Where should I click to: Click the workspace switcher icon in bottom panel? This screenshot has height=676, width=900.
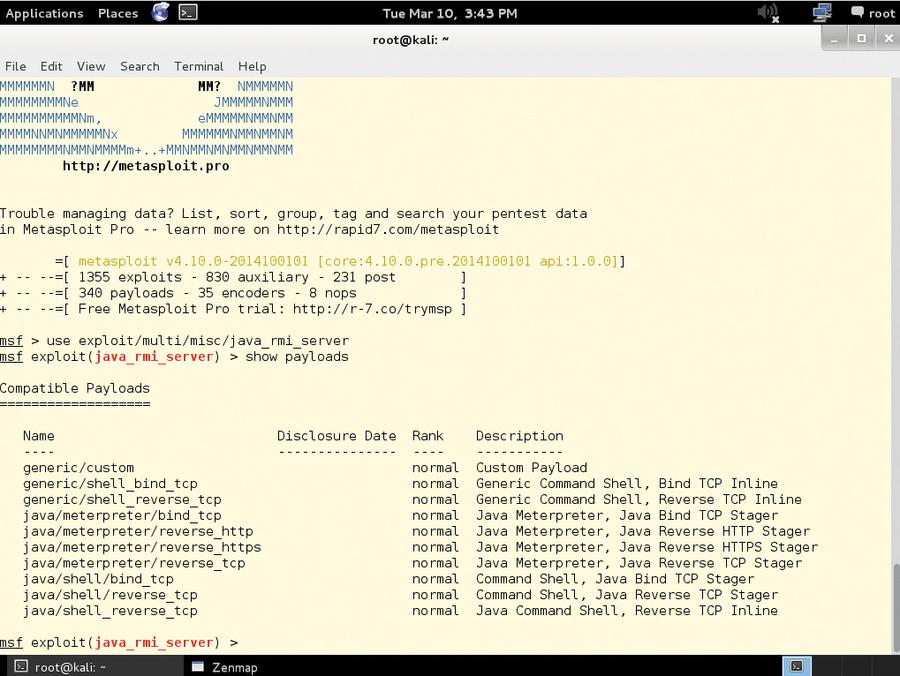tap(797, 666)
